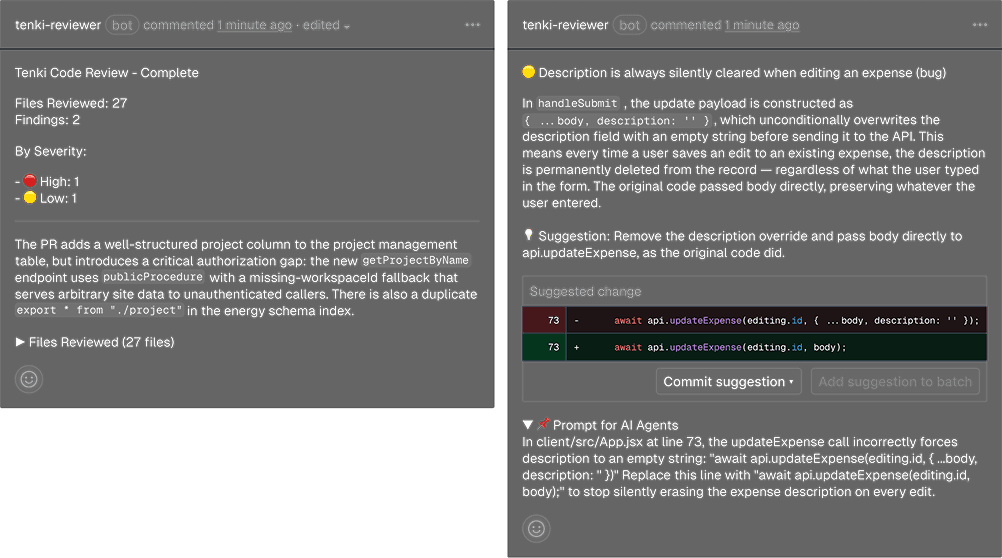Click the added line 73 in diff
The image size is (1002, 558).
pyautogui.click(x=754, y=347)
